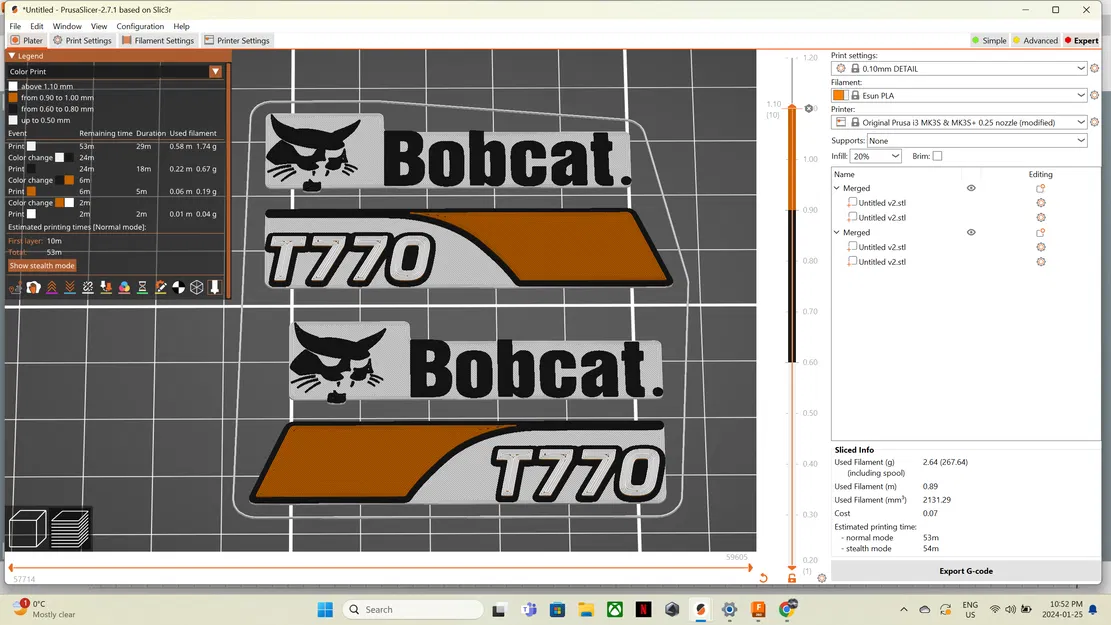Hide the first Merged object with its eye icon
This screenshot has height=625, width=1111.
pyautogui.click(x=970, y=188)
